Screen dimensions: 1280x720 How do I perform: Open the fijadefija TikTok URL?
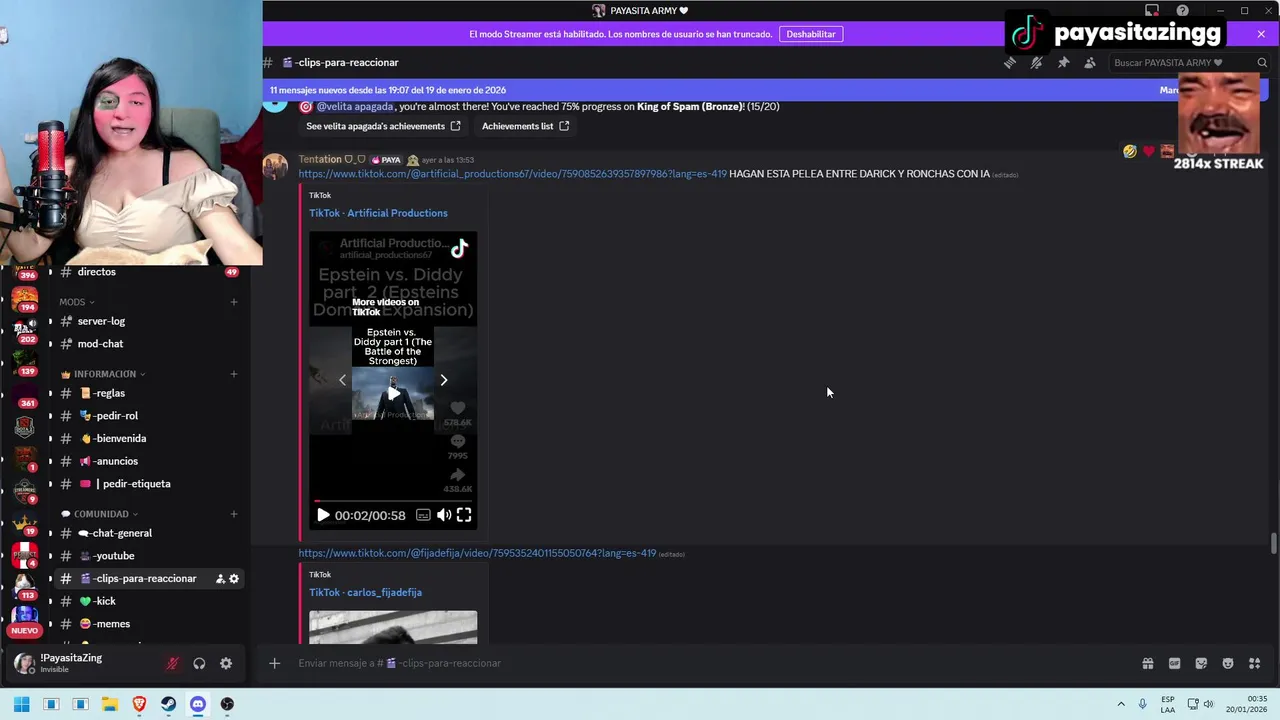[477, 553]
